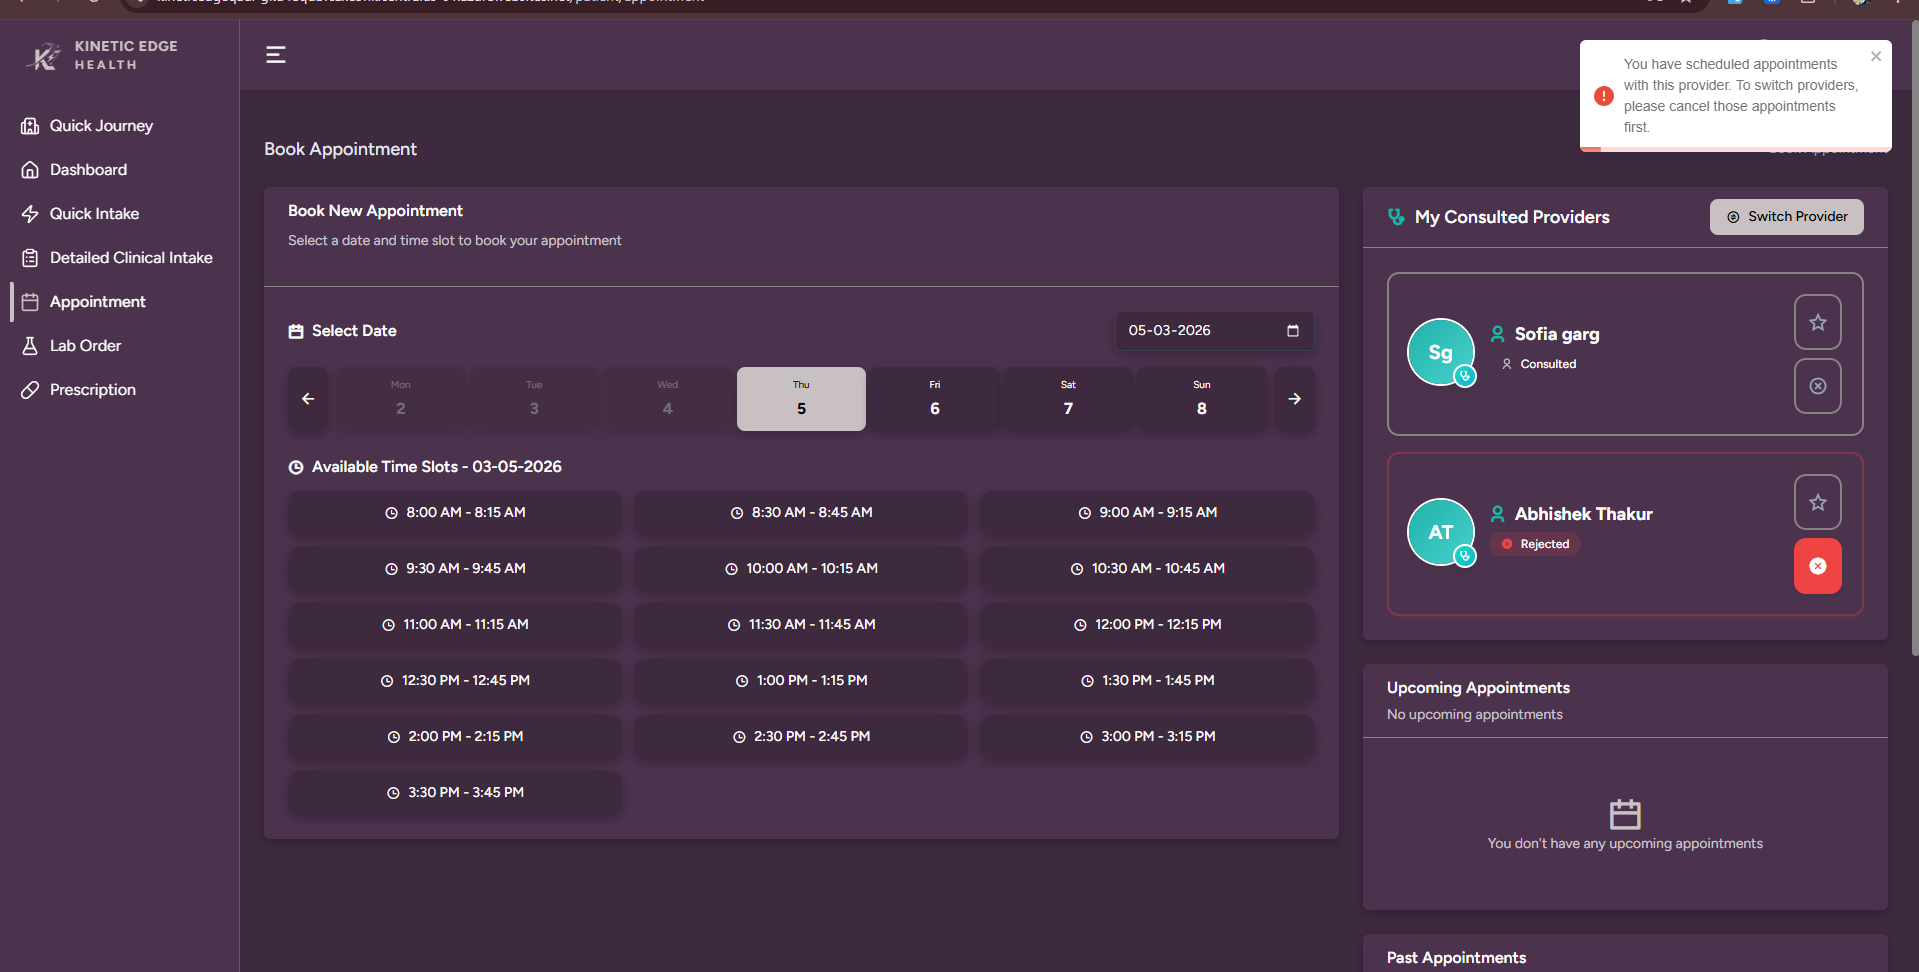Image resolution: width=1919 pixels, height=972 pixels.
Task: Pick the 3:30 PM - 3:45 PM slot
Action: (455, 793)
